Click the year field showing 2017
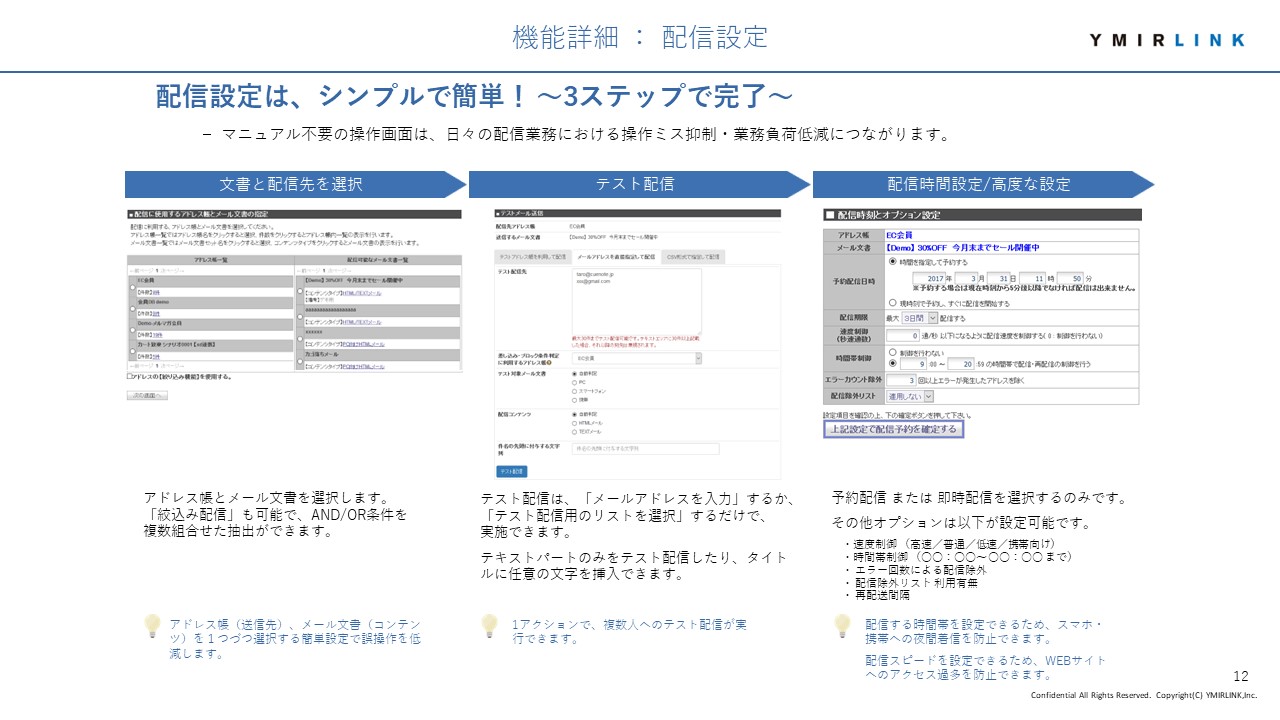 point(931,278)
